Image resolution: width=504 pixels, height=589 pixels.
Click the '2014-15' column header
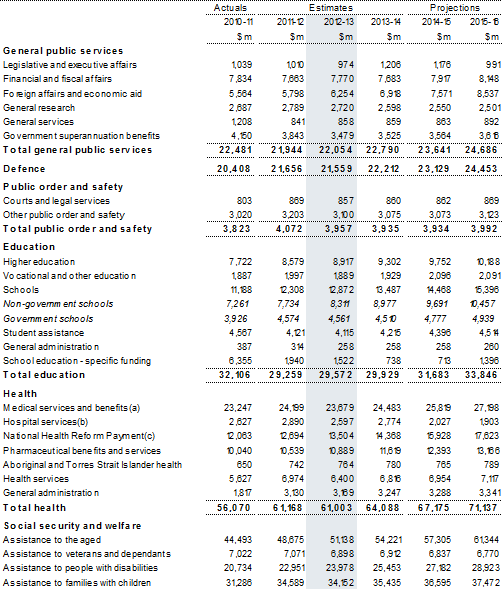click(436, 22)
